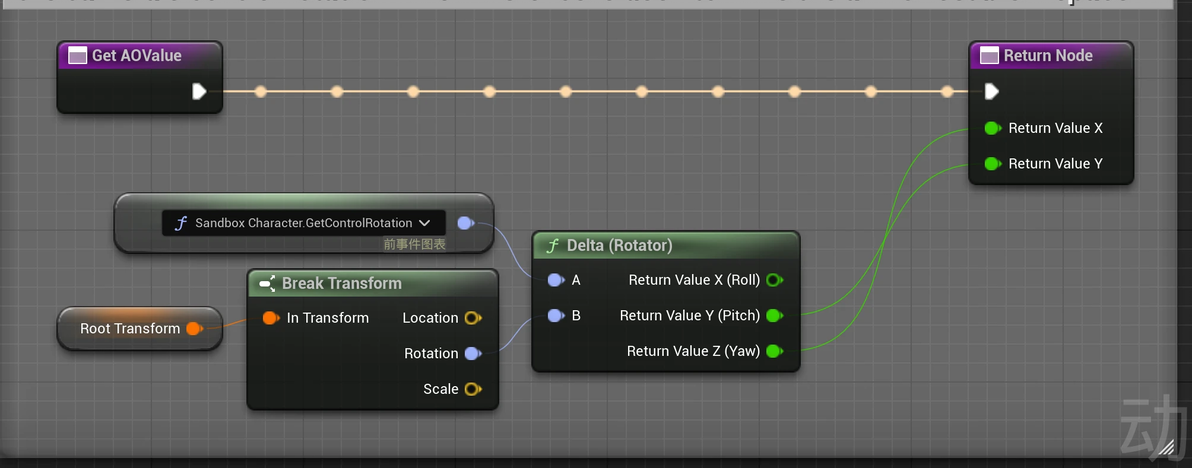Click the Return Value Y green pin

tap(991, 164)
